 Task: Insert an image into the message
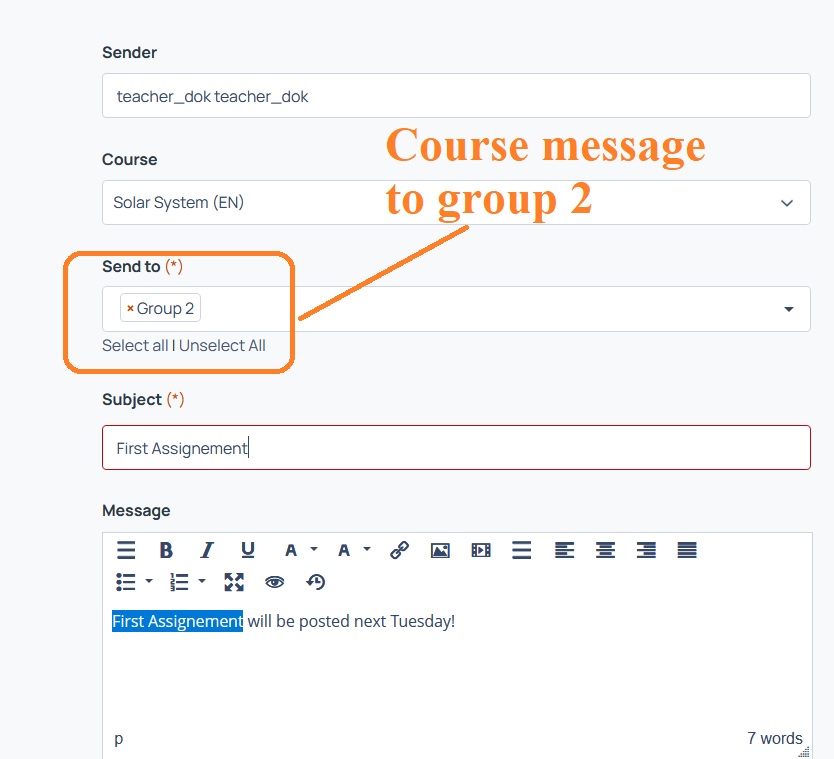coord(440,550)
